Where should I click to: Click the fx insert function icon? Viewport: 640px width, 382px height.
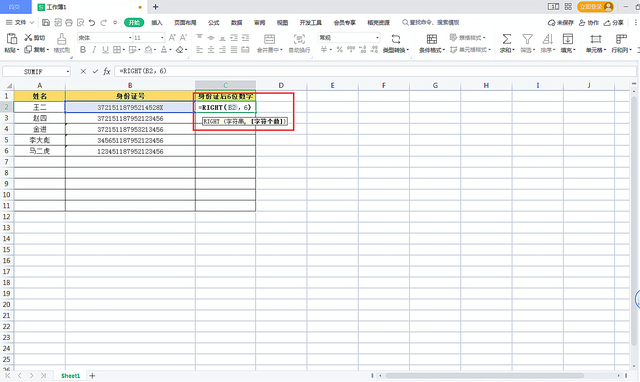coord(107,71)
